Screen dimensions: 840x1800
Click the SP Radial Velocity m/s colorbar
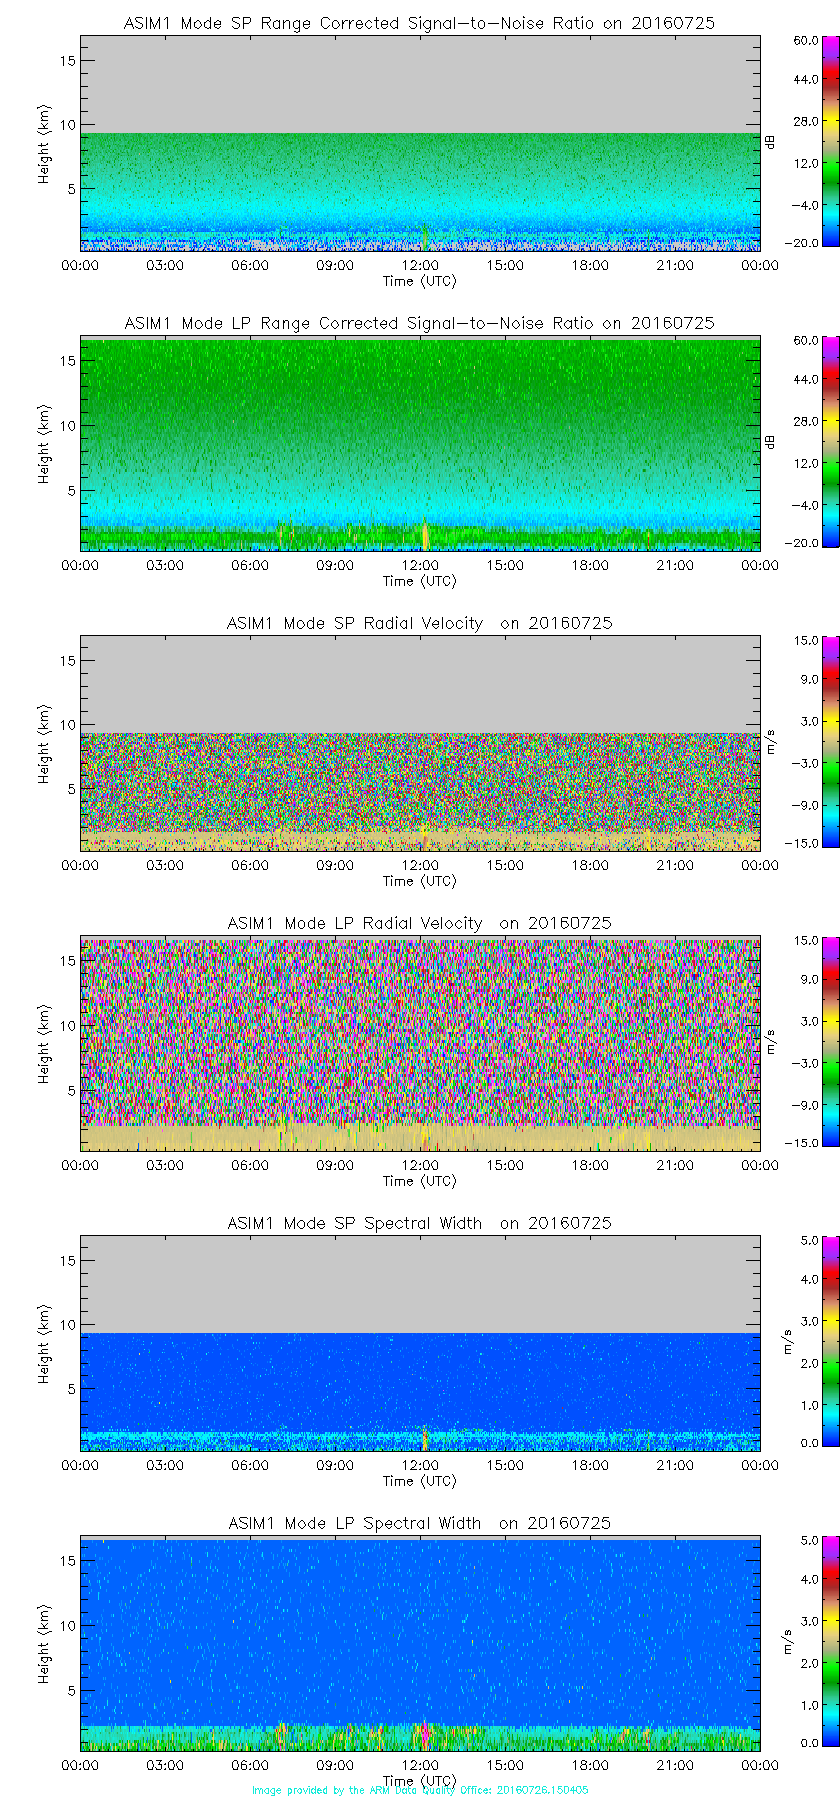click(x=830, y=742)
